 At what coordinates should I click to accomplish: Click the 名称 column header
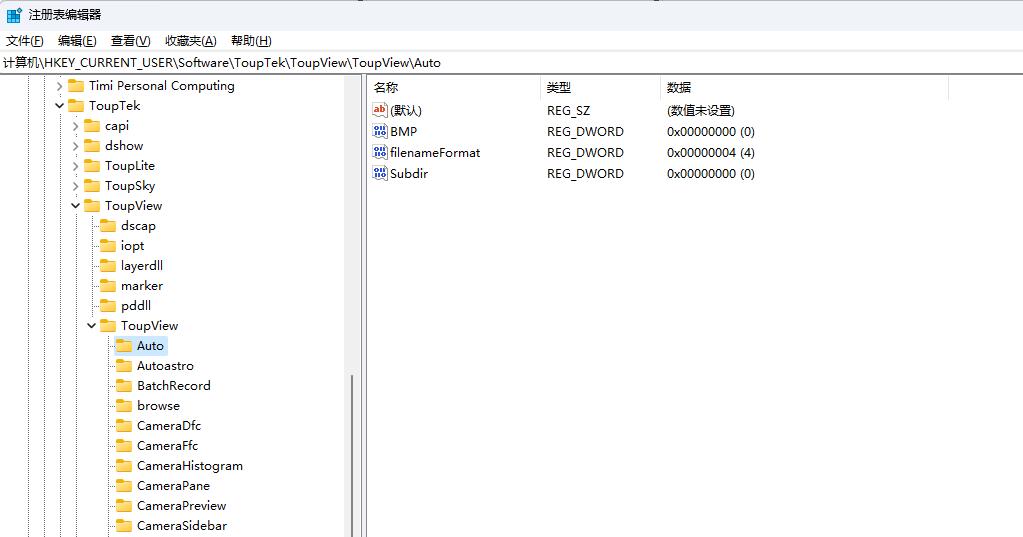point(386,88)
